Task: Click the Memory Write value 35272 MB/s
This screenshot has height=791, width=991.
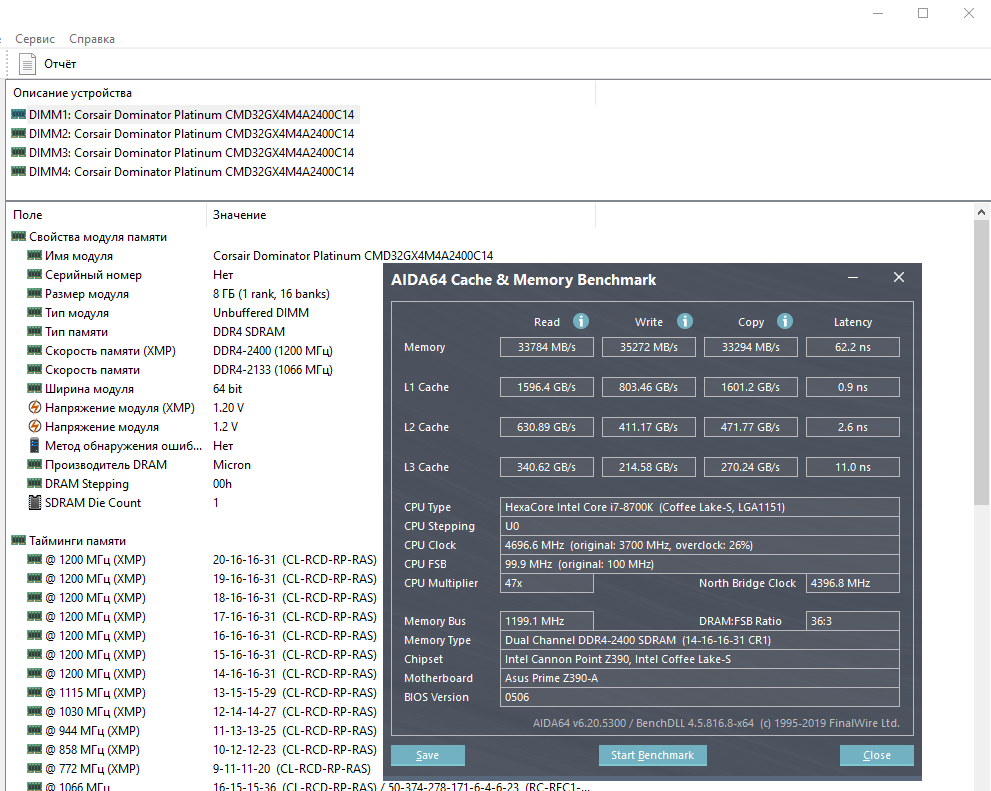Action: (x=648, y=347)
